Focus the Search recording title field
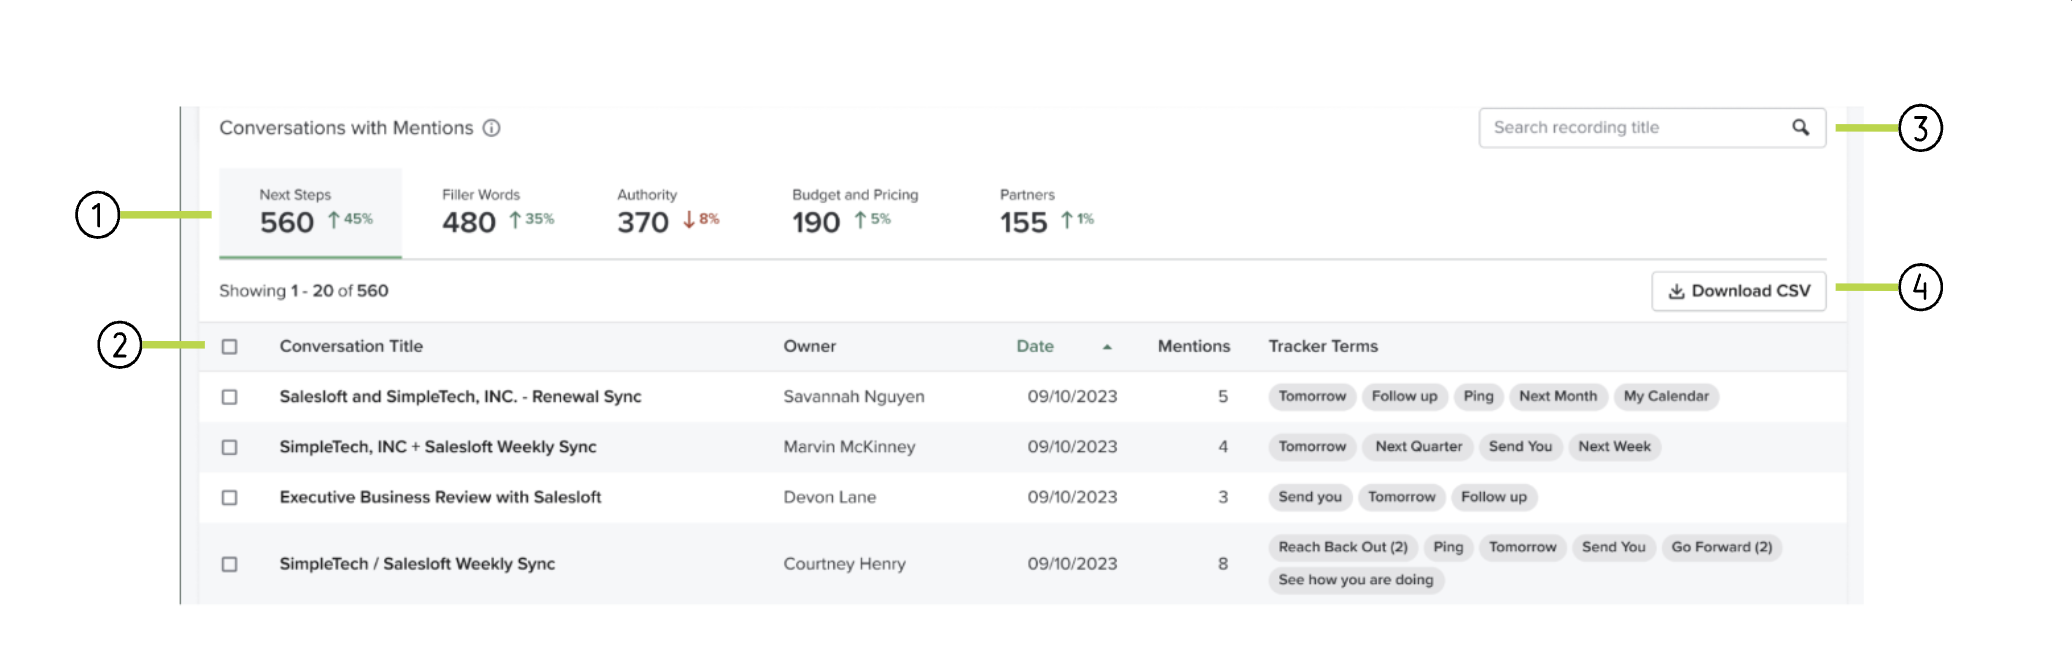The image size is (2072, 672). click(x=1652, y=128)
